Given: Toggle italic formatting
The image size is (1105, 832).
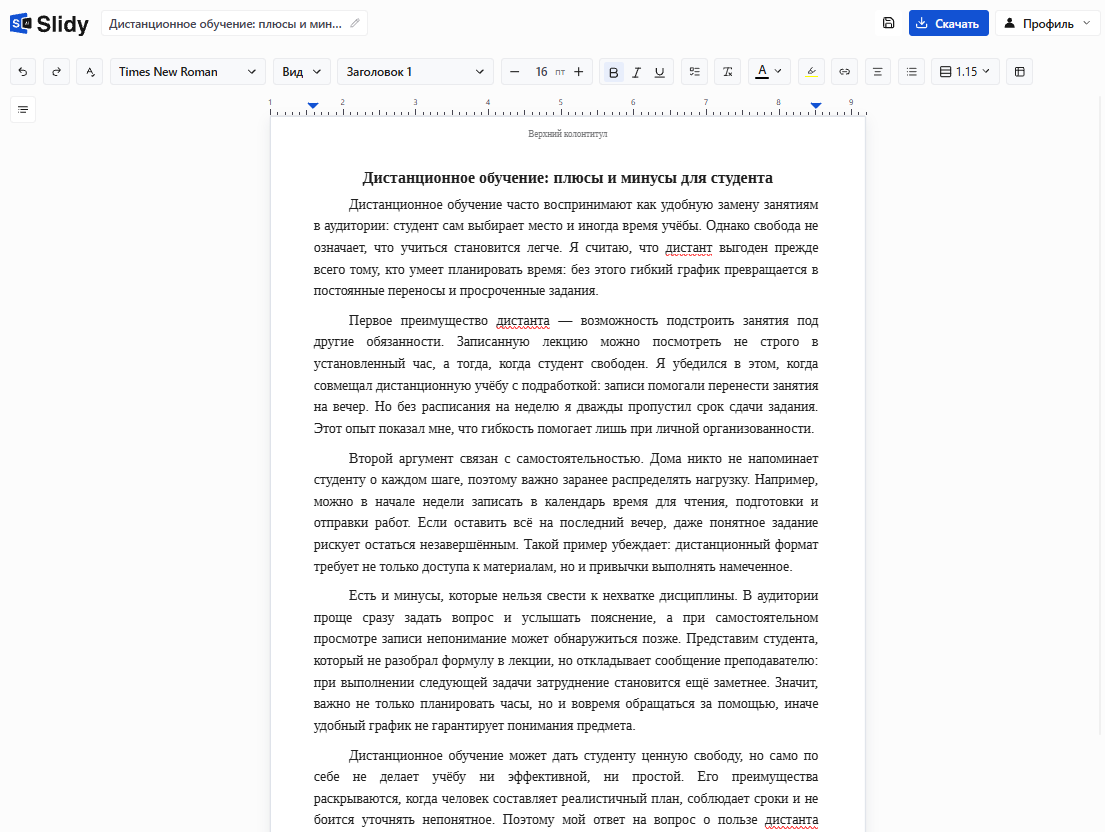Looking at the screenshot, I should pyautogui.click(x=636, y=72).
